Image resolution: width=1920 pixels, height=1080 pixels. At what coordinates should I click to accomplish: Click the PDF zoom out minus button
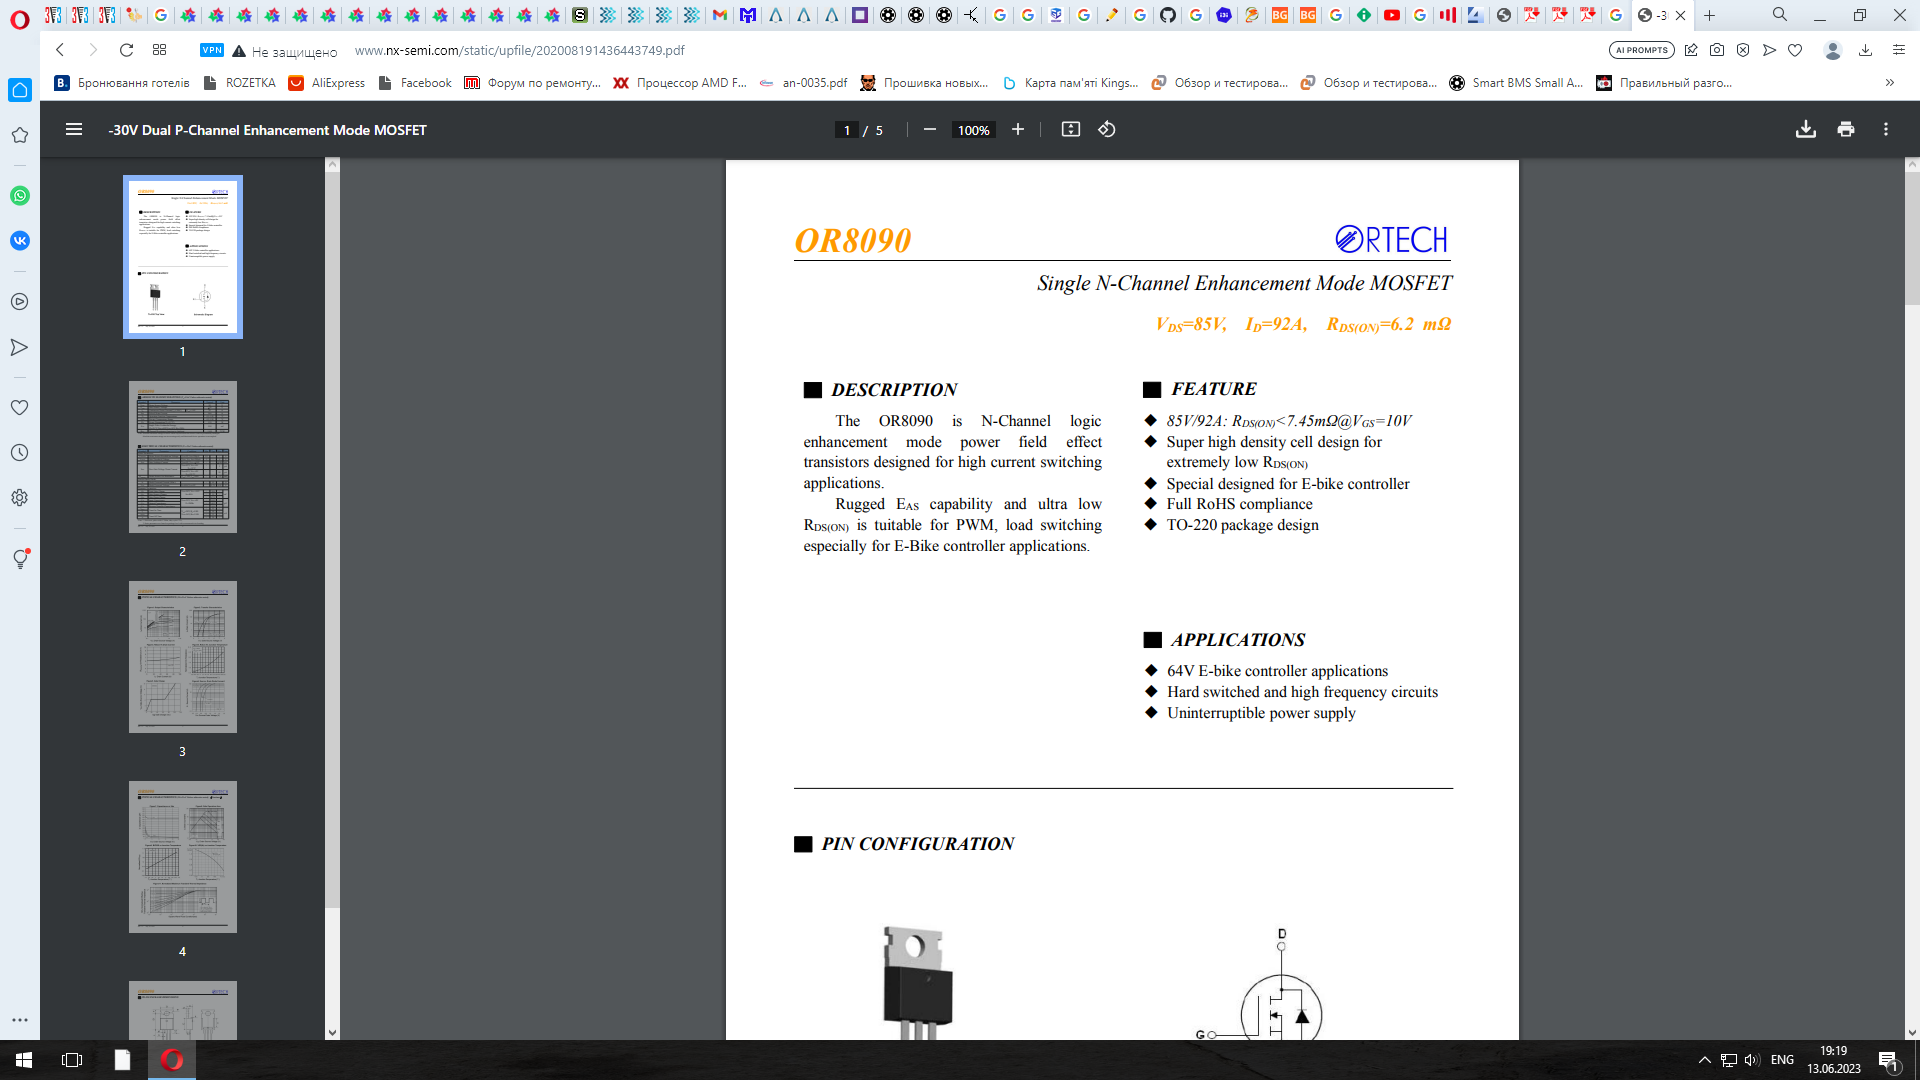coord(930,129)
